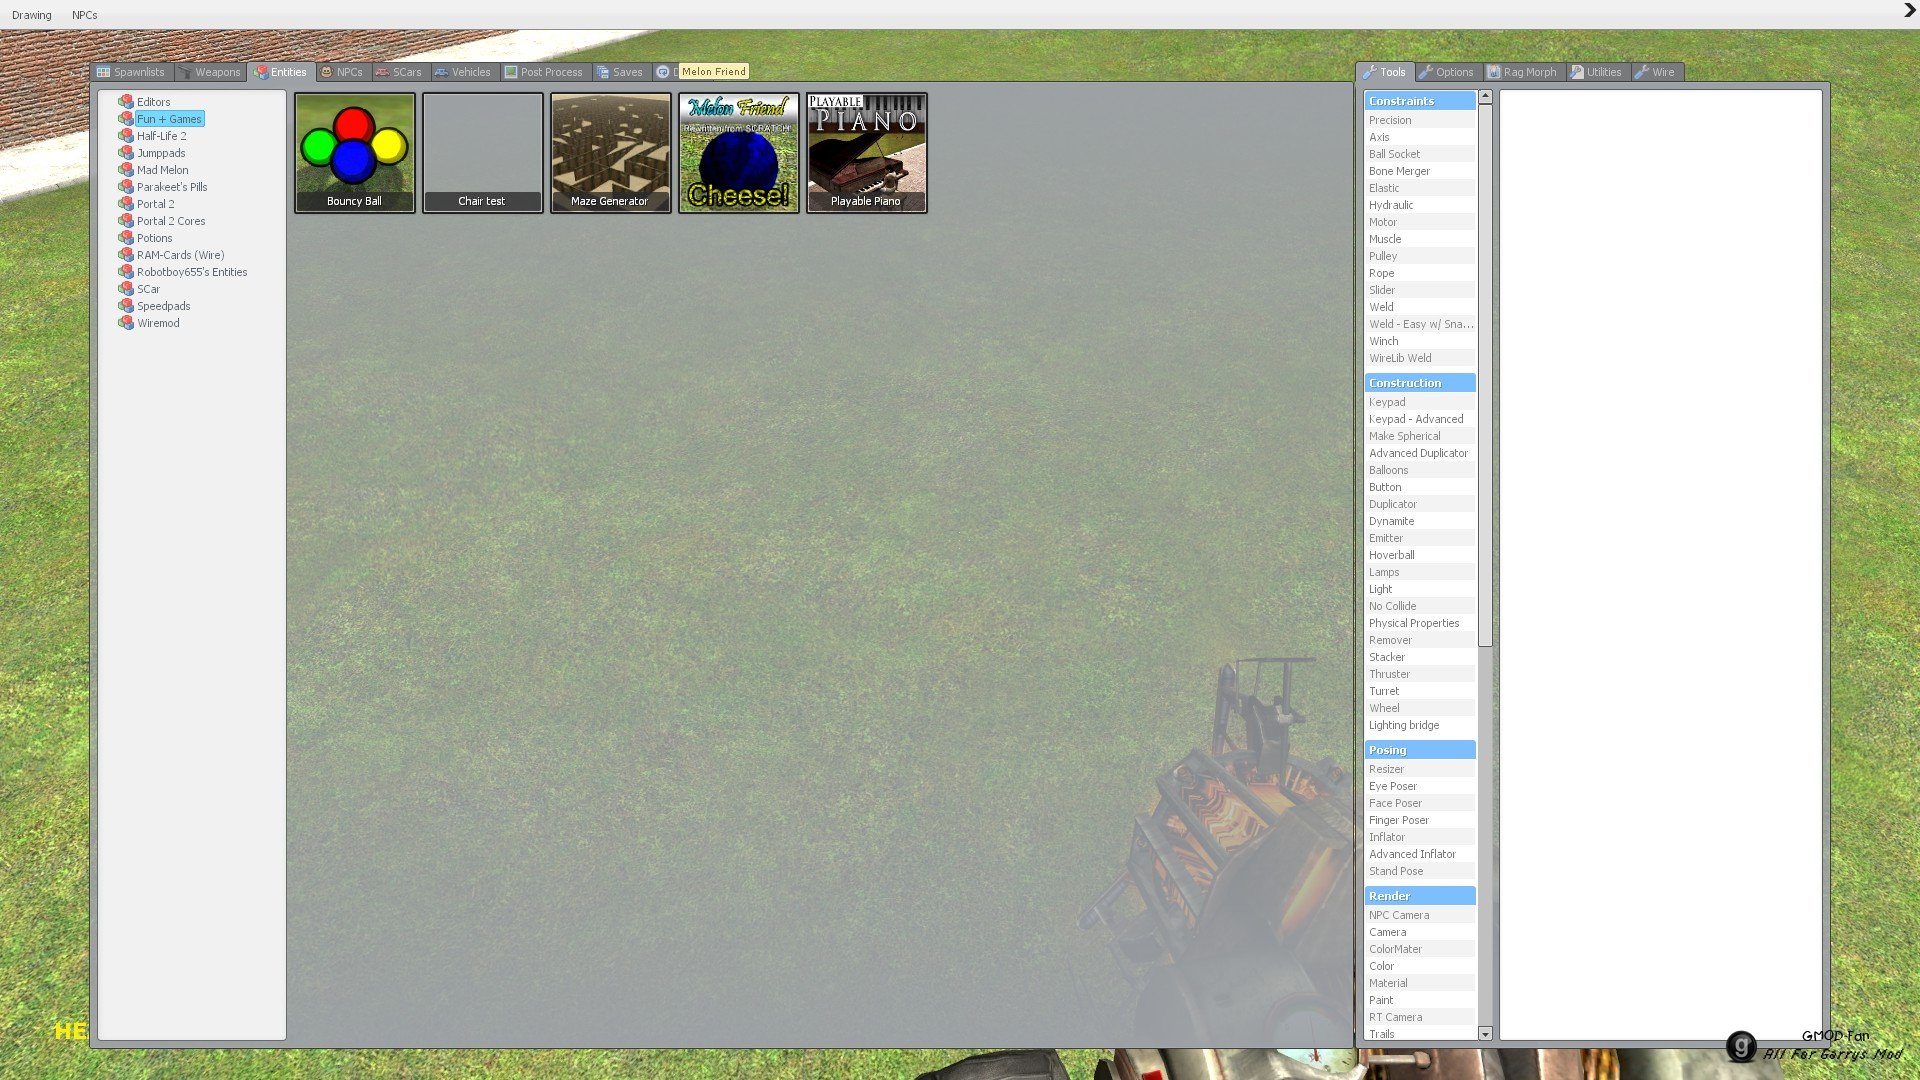Collapse the Posing tool category

pyautogui.click(x=1420, y=750)
